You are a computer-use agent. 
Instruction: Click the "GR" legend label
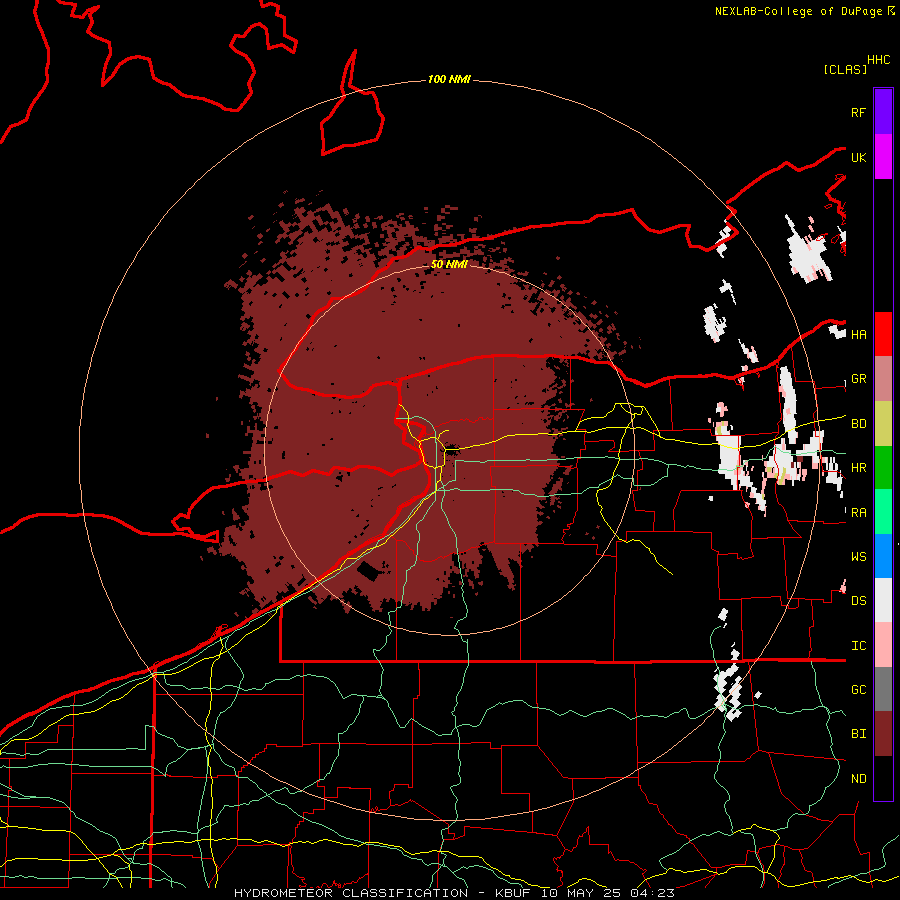(x=858, y=379)
